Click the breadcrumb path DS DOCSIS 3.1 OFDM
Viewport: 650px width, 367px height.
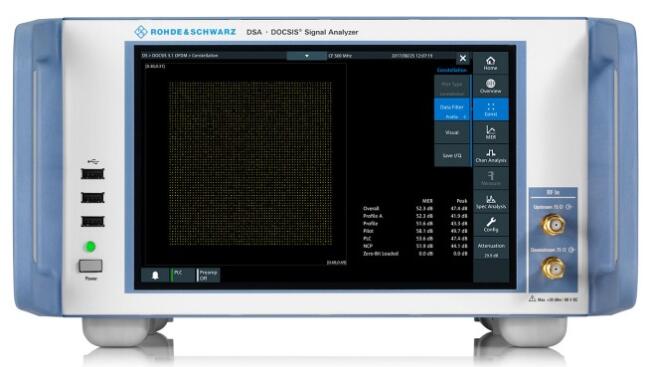pos(179,56)
